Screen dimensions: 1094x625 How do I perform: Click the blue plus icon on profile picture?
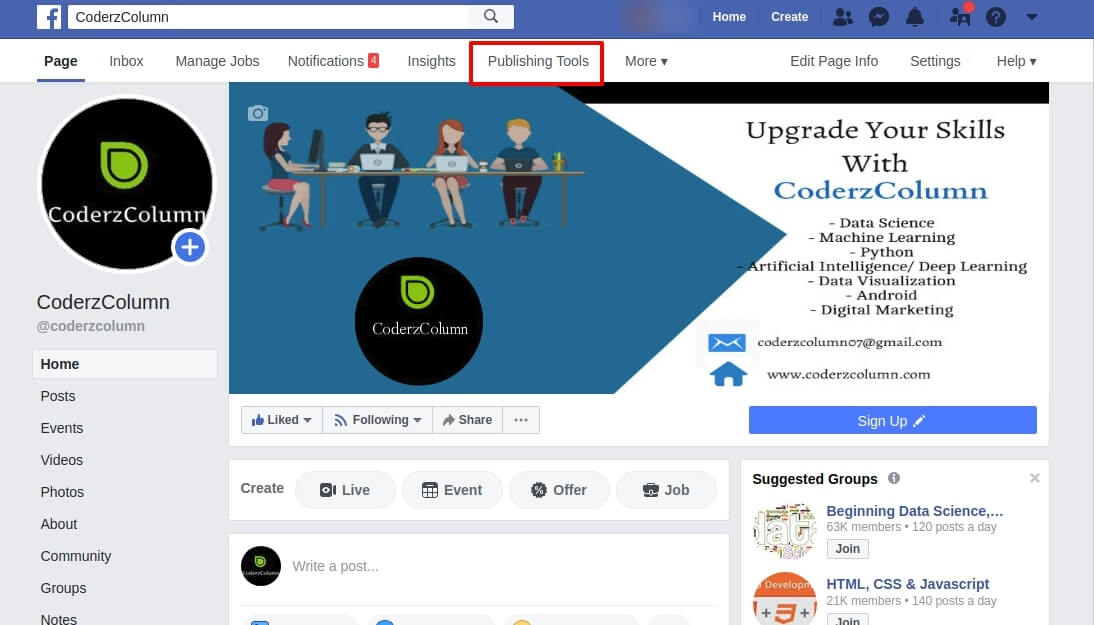click(x=190, y=247)
